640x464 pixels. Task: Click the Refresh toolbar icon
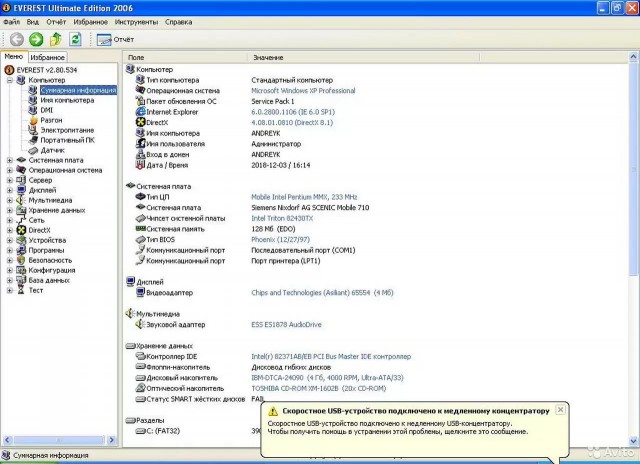[x=75, y=39]
